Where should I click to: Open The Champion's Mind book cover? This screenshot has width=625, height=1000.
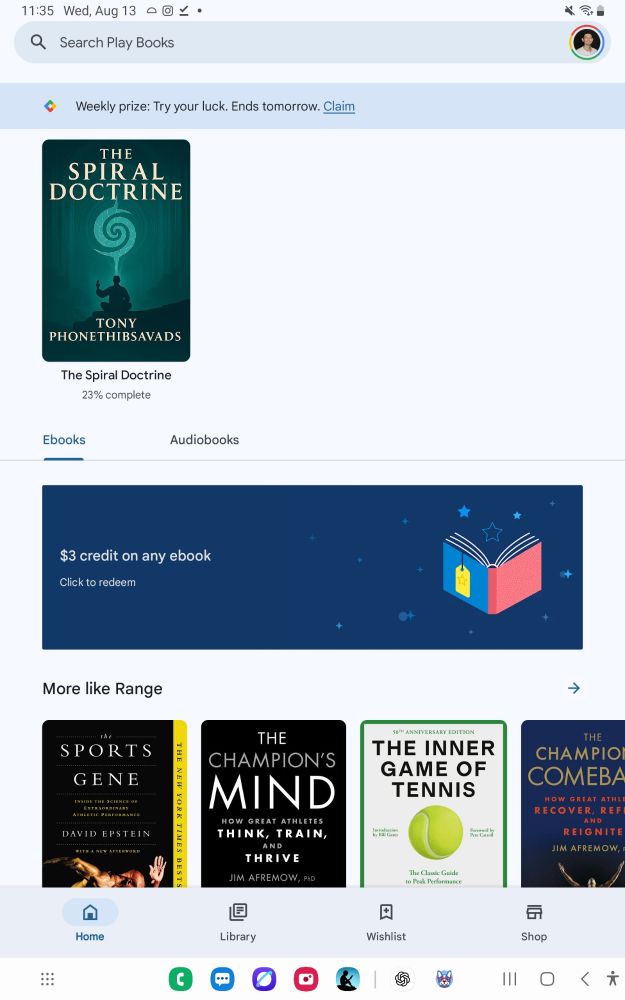tap(274, 804)
